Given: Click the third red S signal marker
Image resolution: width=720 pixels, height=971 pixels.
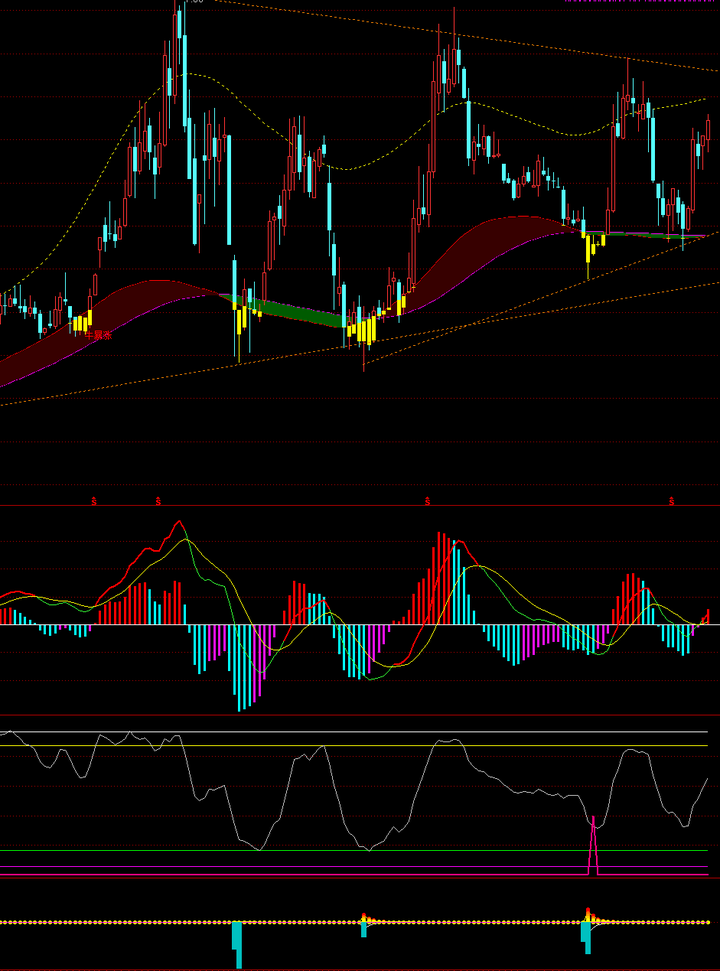Looking at the screenshot, I should (426, 499).
